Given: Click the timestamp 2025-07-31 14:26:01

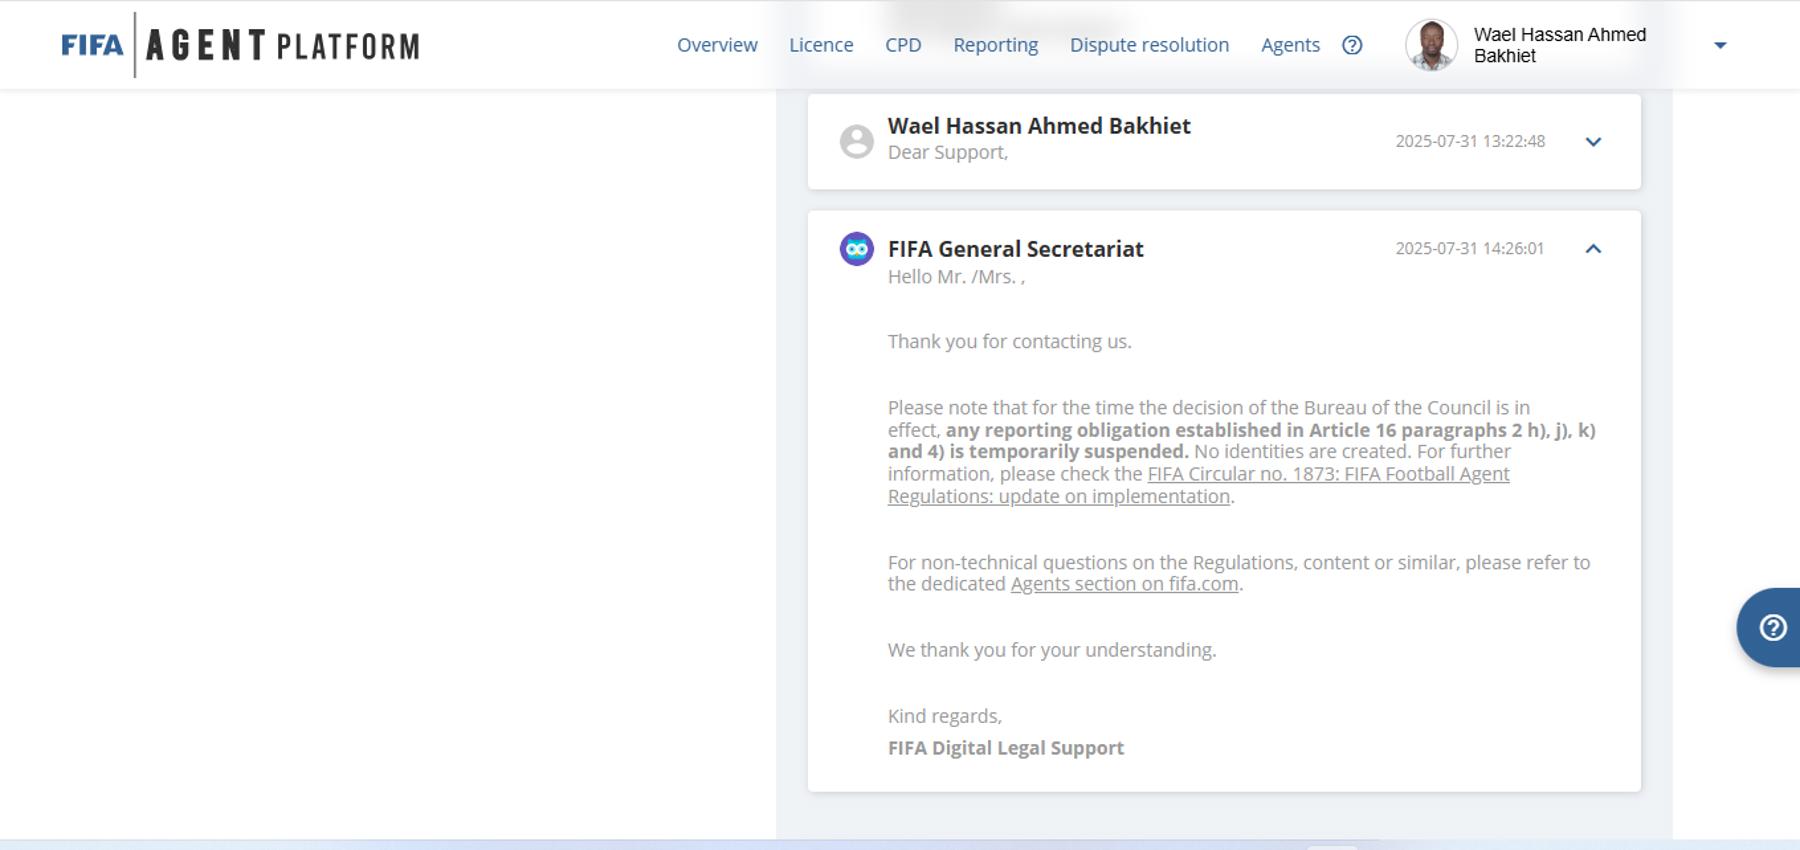Looking at the screenshot, I should [1470, 248].
